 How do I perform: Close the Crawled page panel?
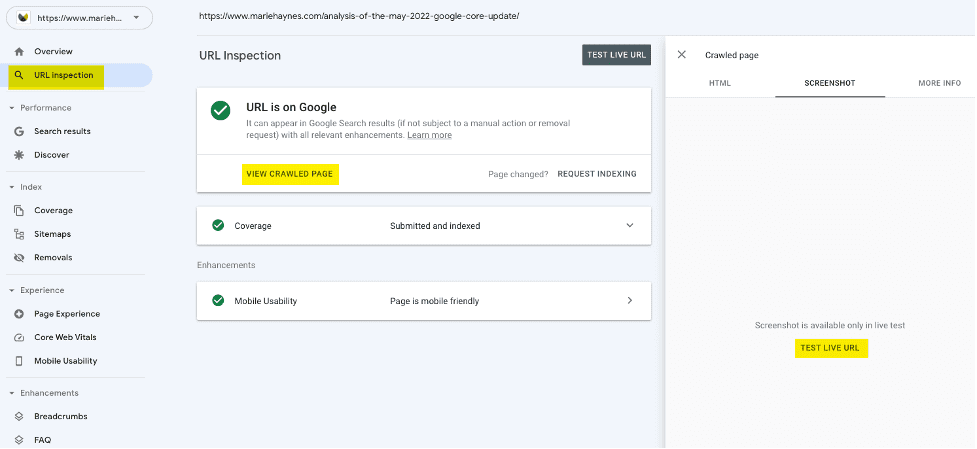click(x=682, y=55)
